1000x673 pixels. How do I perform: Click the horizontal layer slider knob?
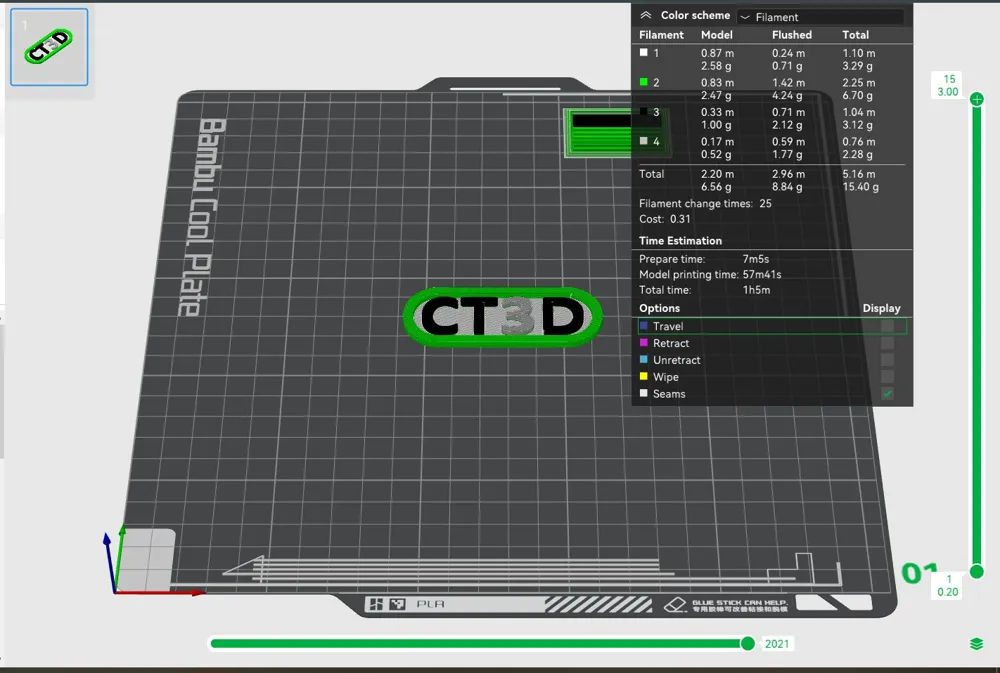(748, 643)
